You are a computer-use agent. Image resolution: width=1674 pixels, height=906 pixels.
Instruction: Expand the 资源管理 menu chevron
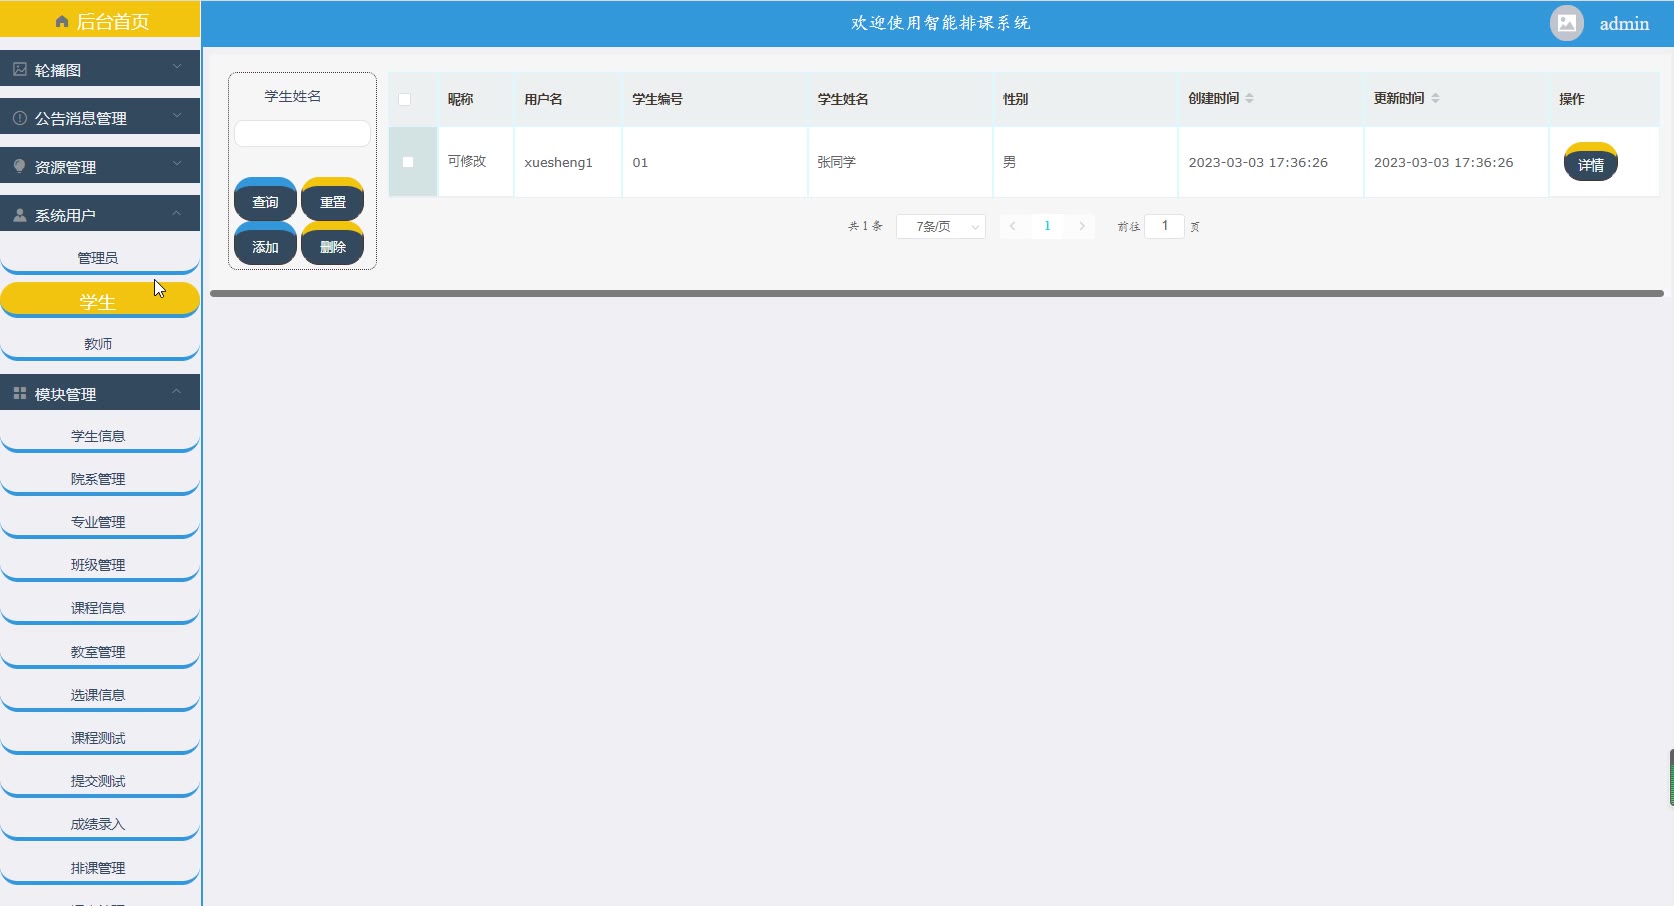pos(177,163)
